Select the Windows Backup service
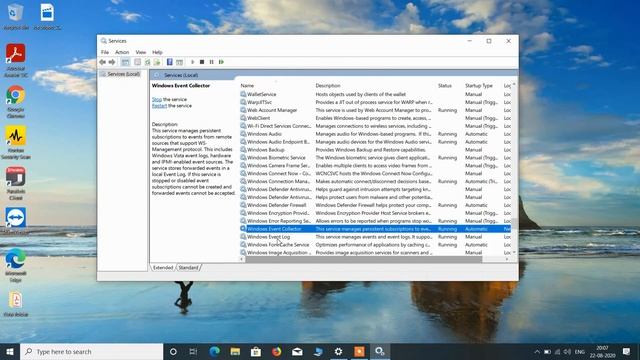640x360 pixels. 375,150
